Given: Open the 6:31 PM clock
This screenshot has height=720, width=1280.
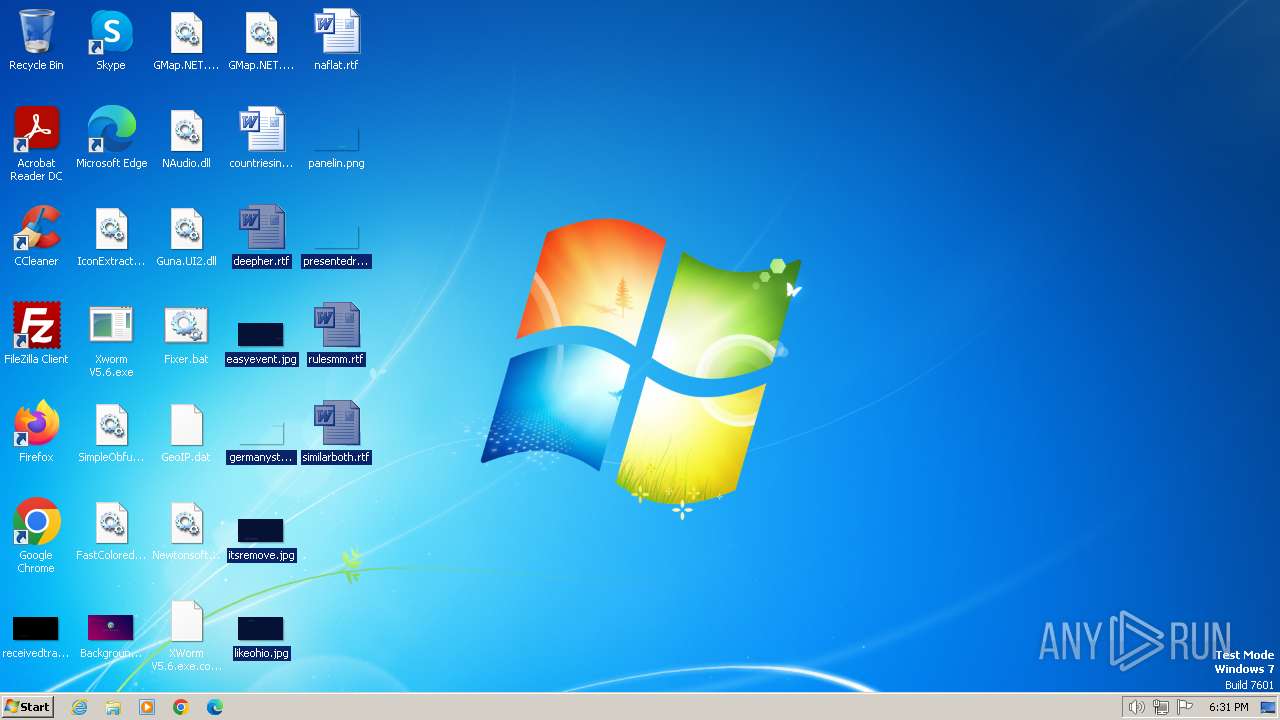Looking at the screenshot, I should tap(1228, 707).
